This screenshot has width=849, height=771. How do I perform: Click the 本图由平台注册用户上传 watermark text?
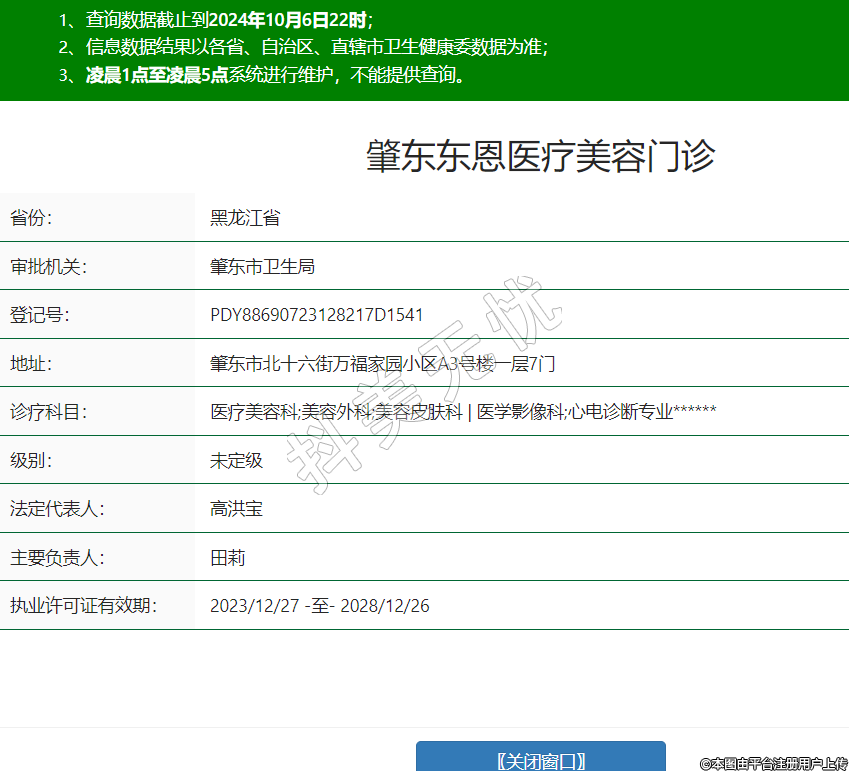773,763
